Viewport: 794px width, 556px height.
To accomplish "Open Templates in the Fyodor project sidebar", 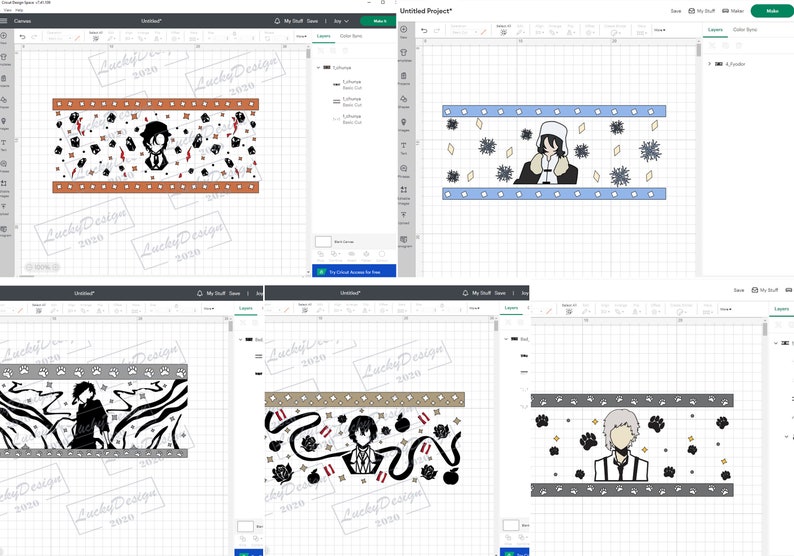I will [x=404, y=53].
